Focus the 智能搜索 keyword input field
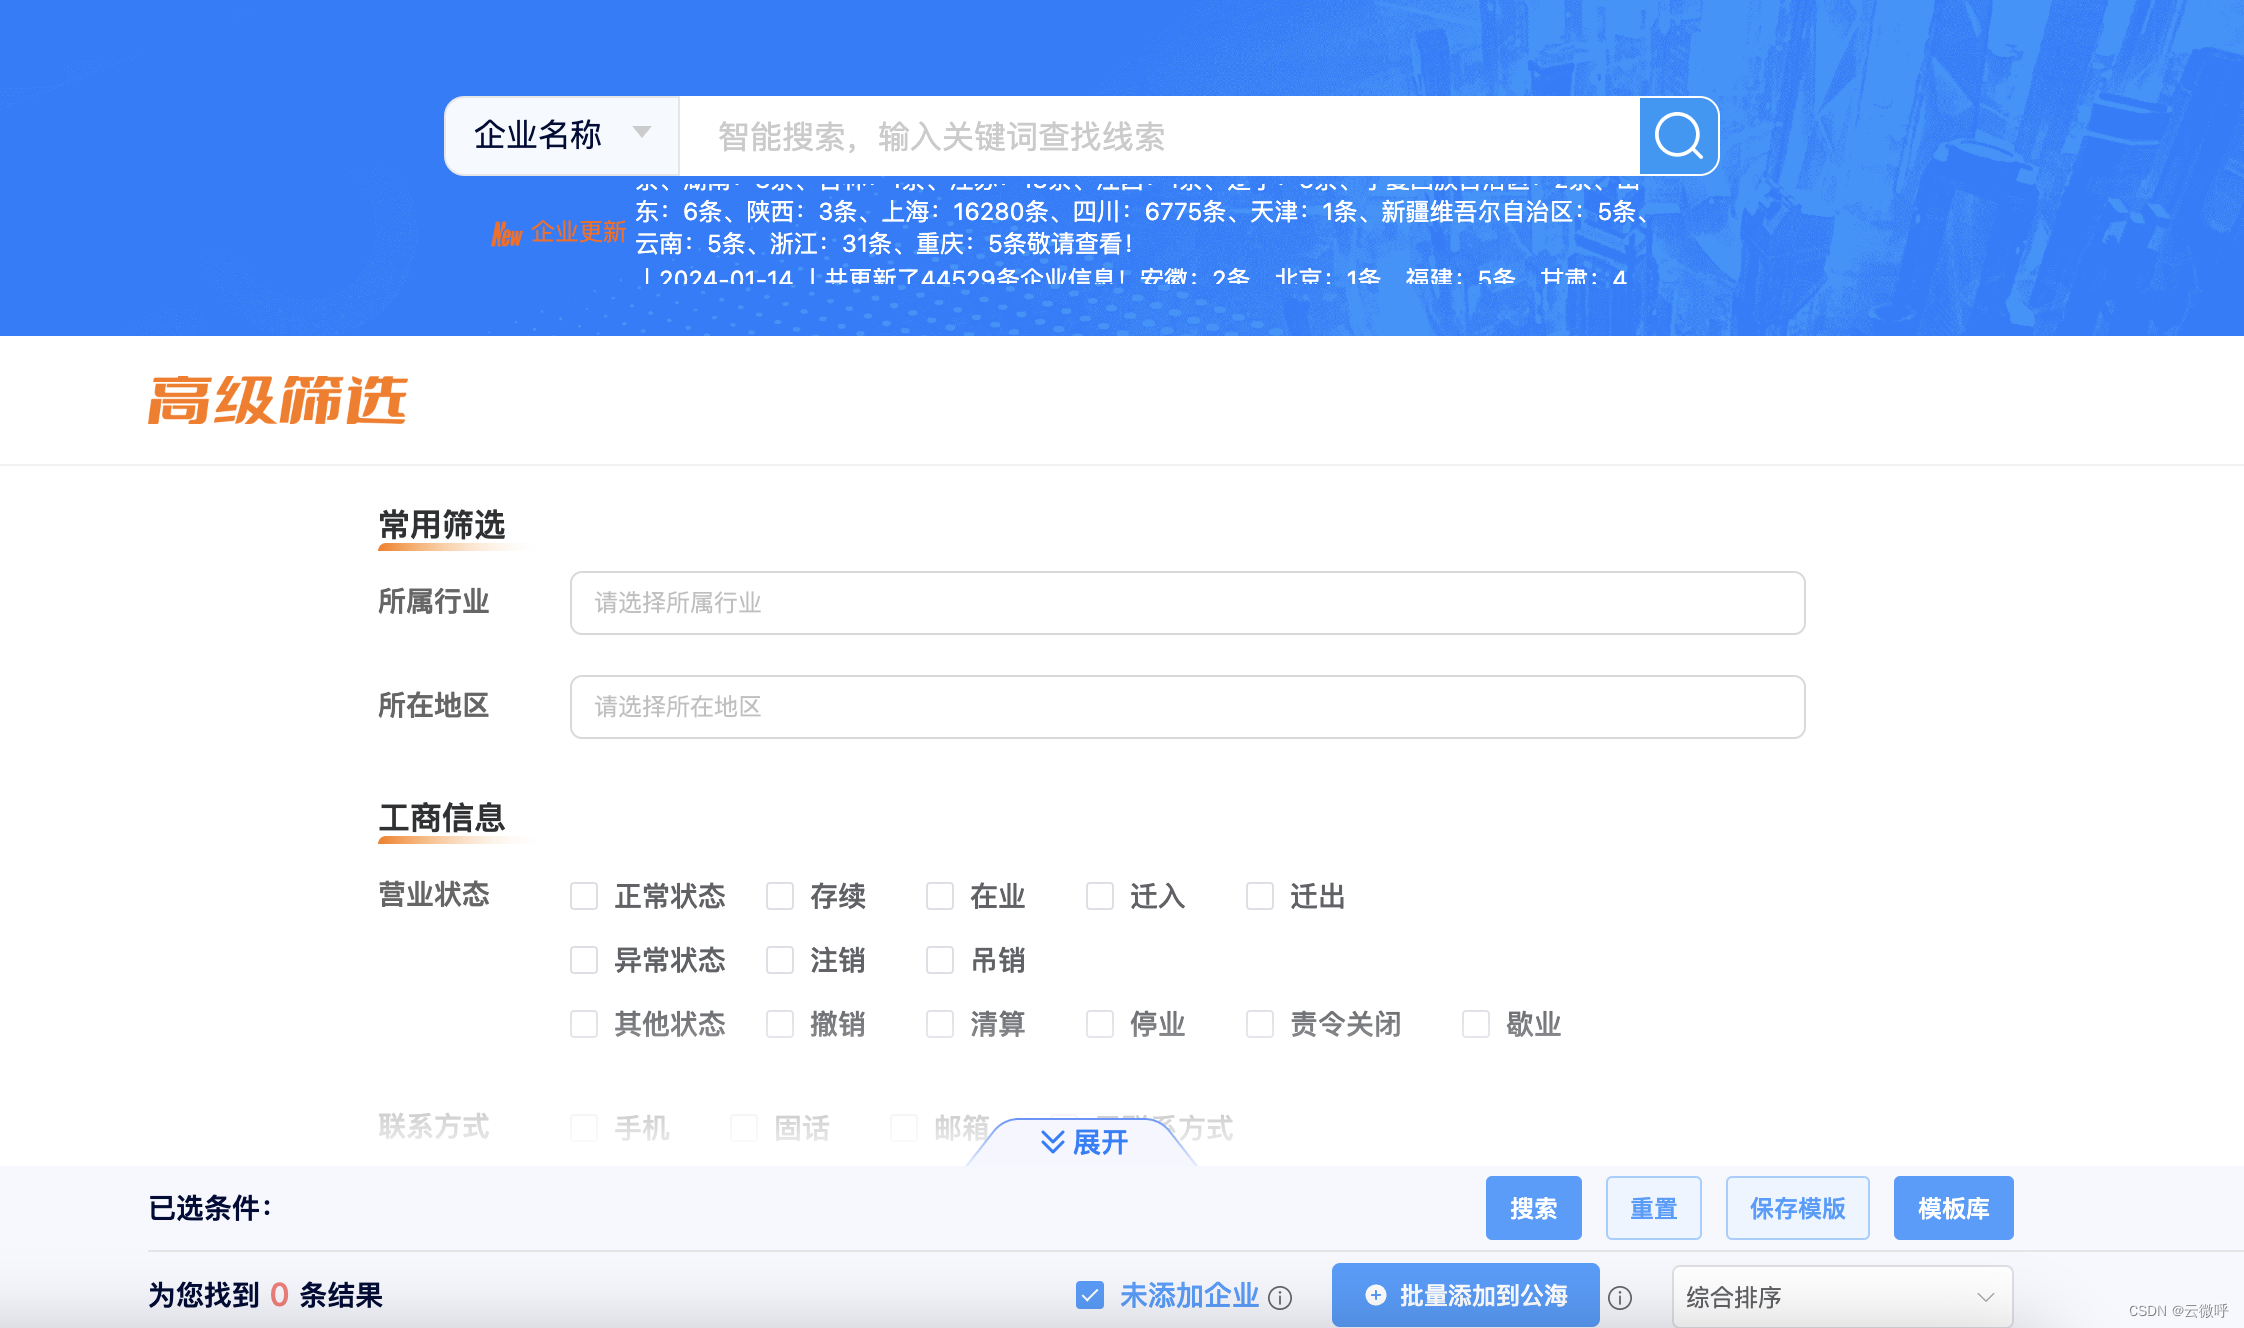This screenshot has height=1328, width=2244. coord(1160,136)
